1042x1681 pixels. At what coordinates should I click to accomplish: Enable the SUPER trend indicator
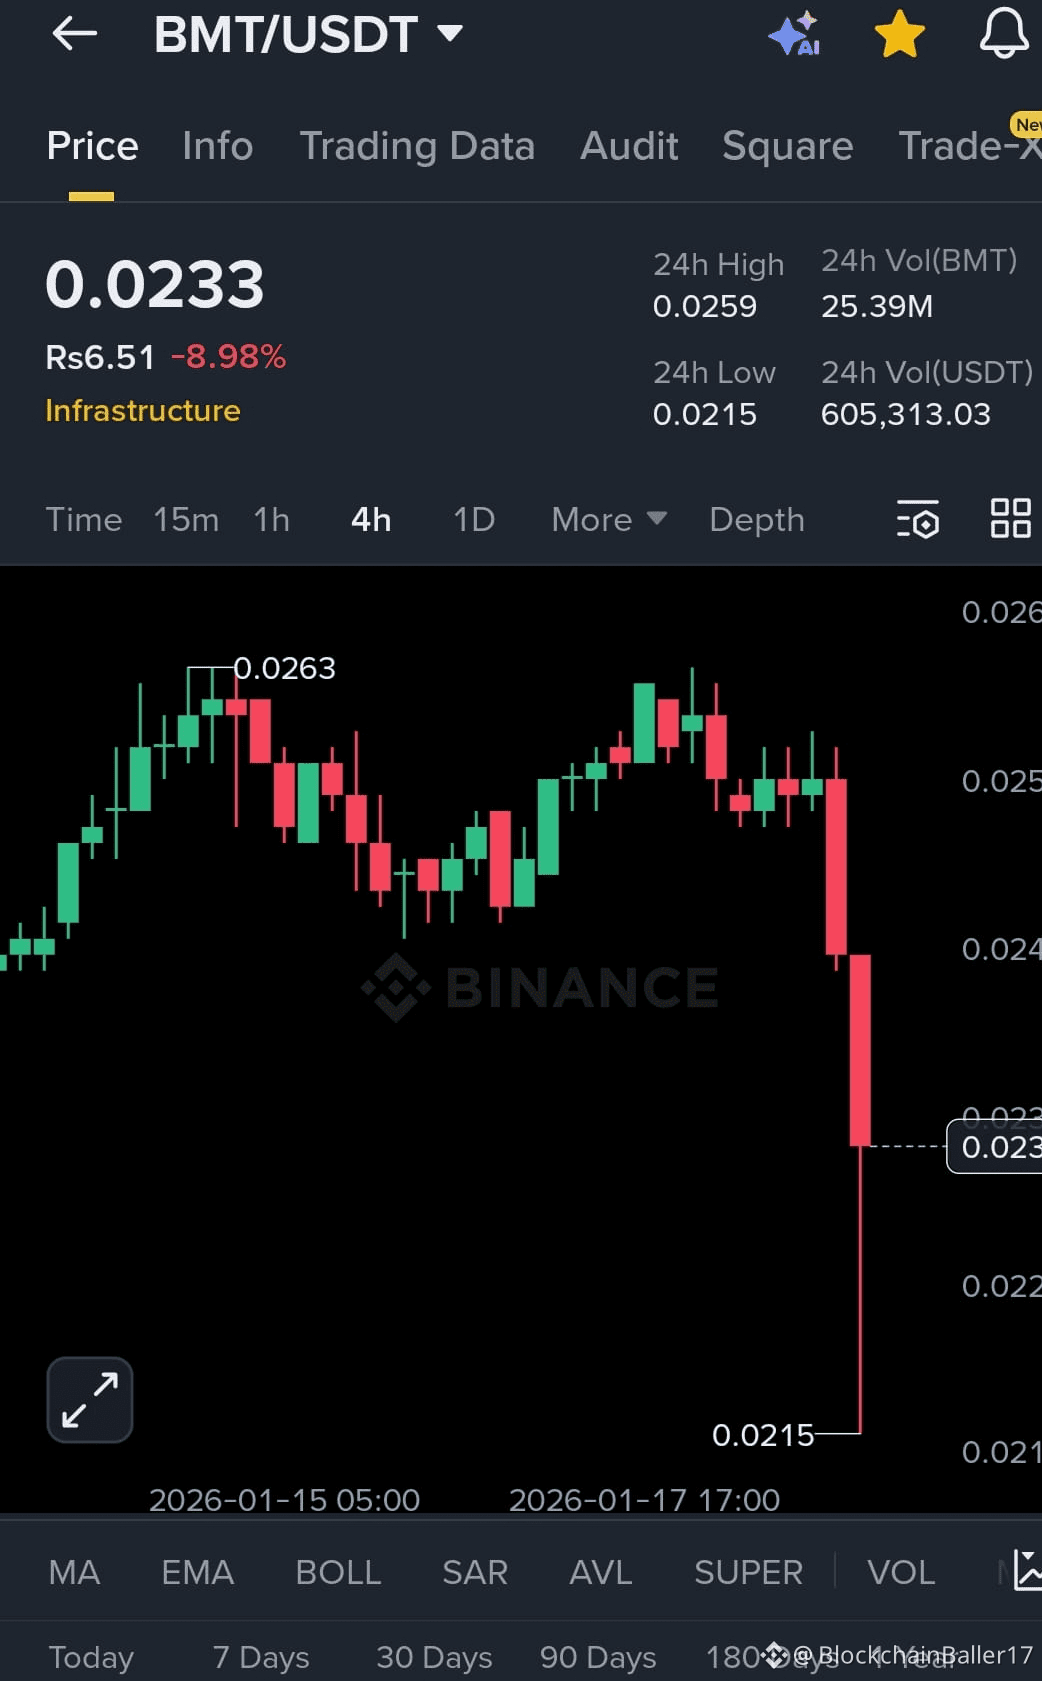pos(748,1572)
